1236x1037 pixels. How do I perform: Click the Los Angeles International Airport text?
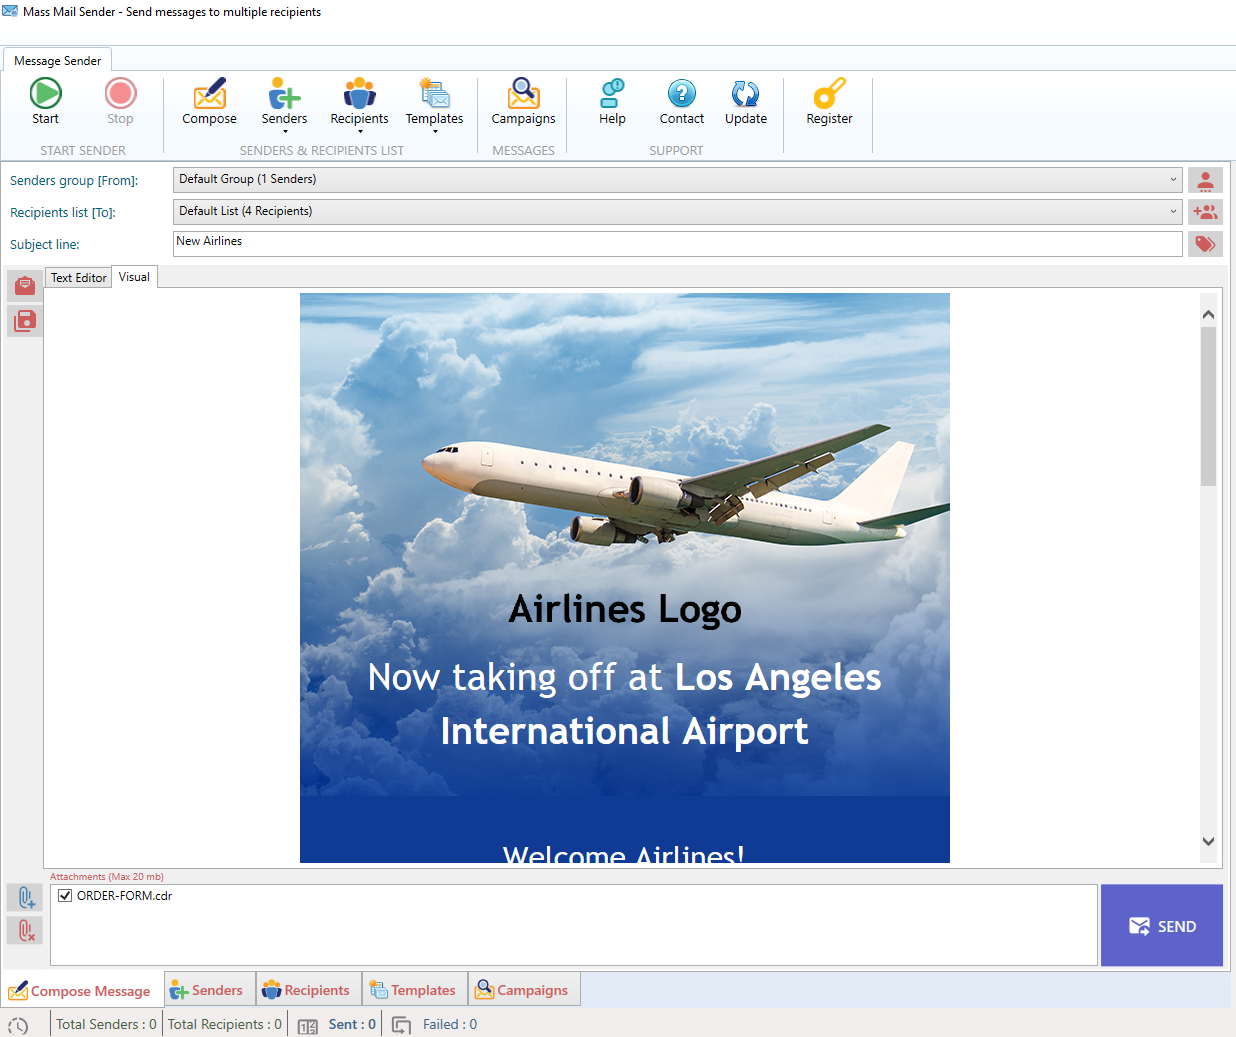[x=661, y=704]
